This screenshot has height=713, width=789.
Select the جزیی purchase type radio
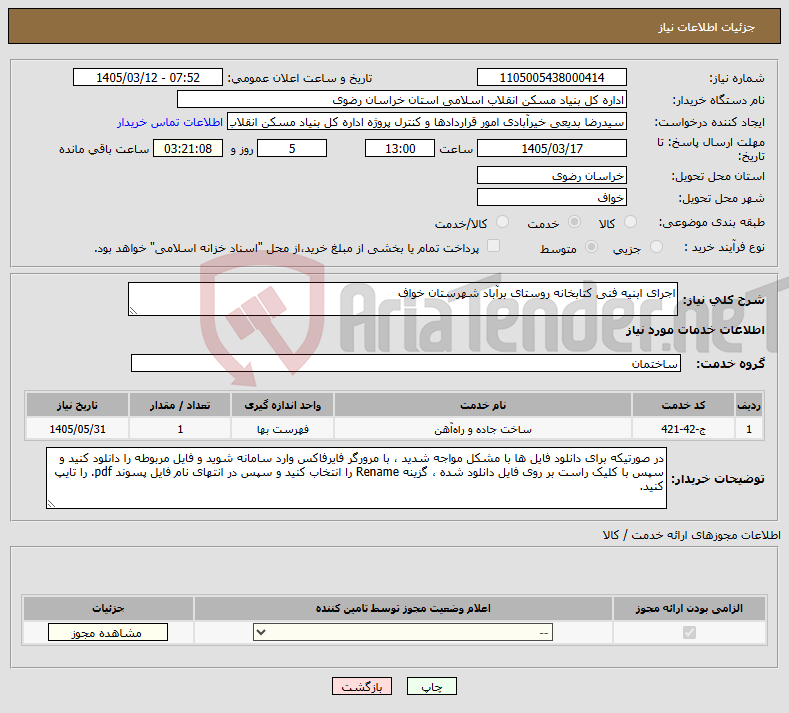tap(657, 247)
